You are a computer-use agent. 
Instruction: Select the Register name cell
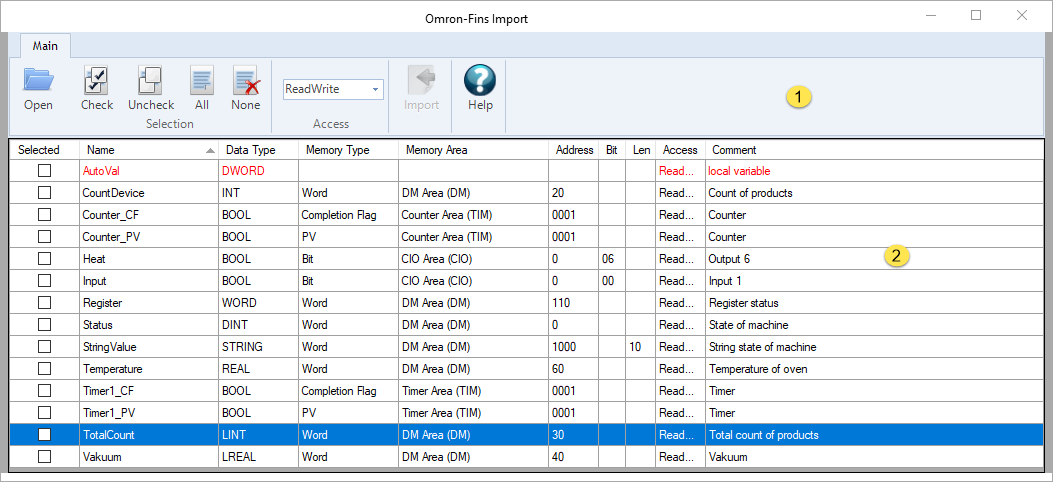pyautogui.click(x=148, y=303)
